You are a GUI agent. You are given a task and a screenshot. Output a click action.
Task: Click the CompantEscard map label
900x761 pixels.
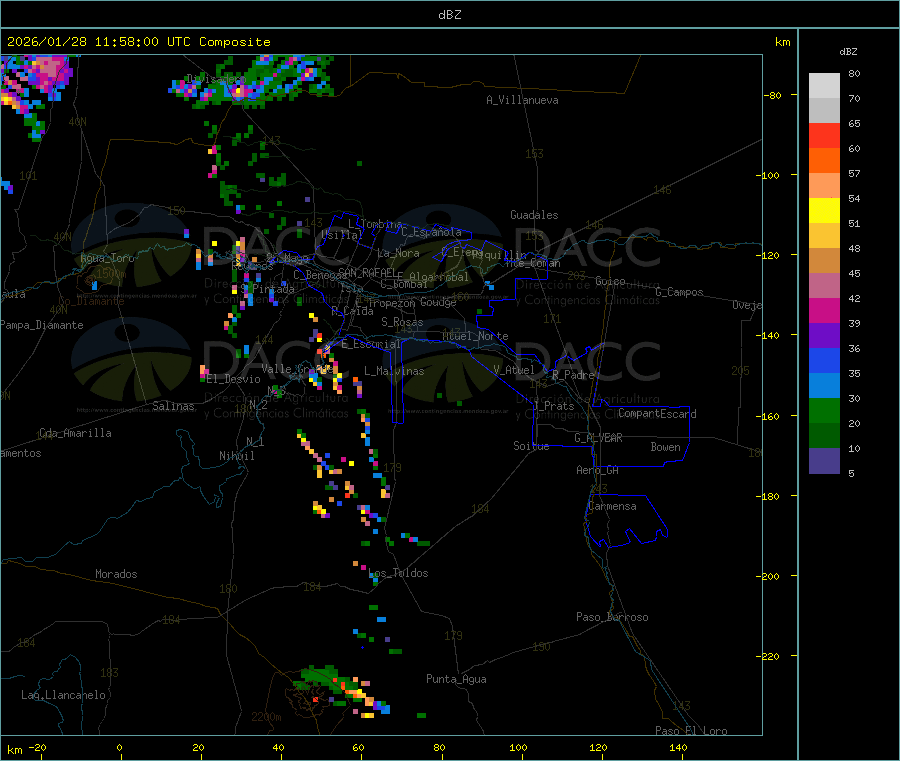(657, 414)
